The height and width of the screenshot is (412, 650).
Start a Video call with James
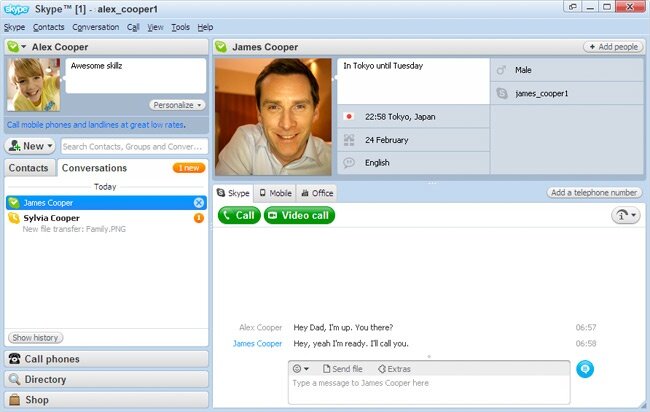pos(299,215)
